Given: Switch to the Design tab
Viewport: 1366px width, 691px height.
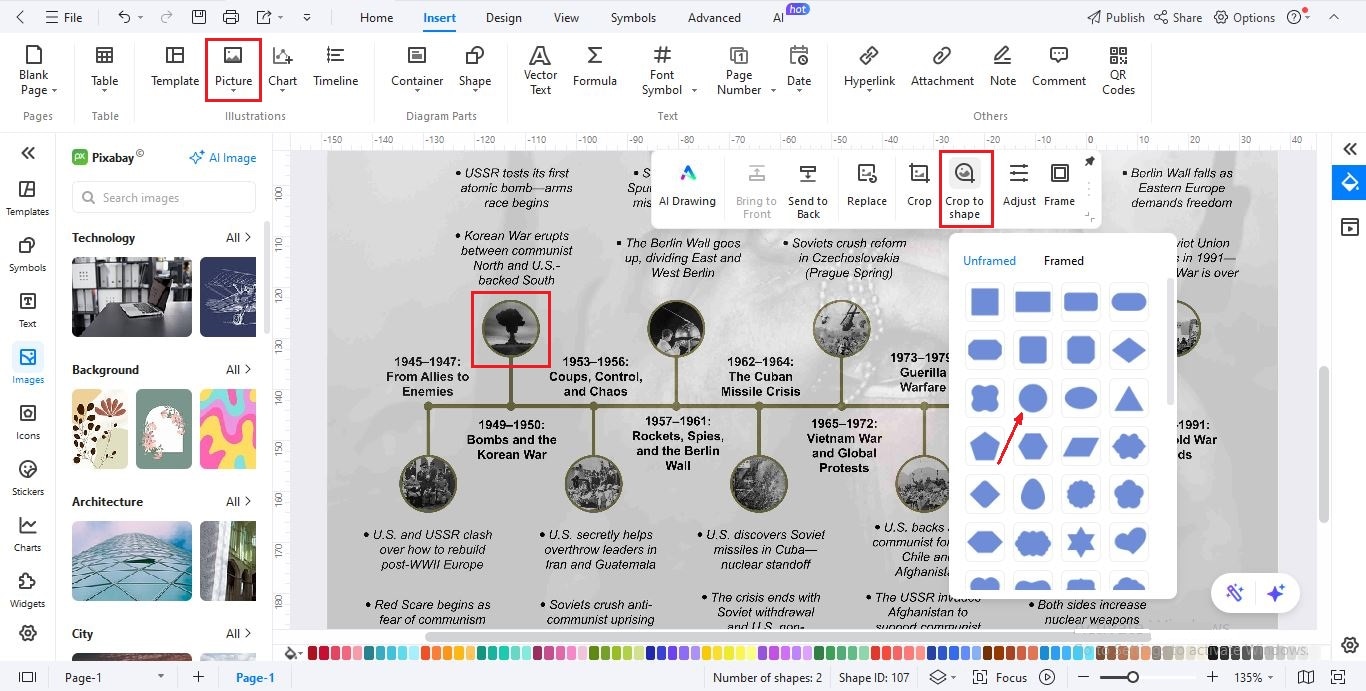Looking at the screenshot, I should [x=503, y=17].
